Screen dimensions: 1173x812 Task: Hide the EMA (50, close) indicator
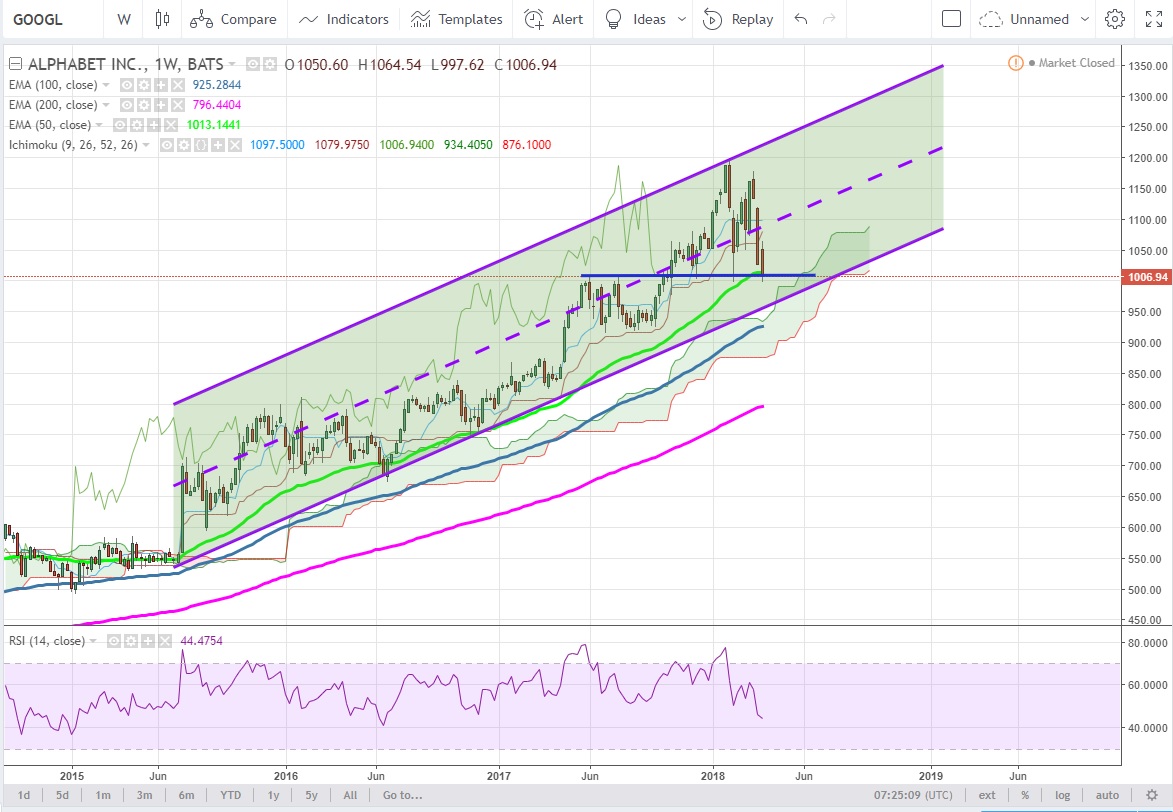click(120, 125)
